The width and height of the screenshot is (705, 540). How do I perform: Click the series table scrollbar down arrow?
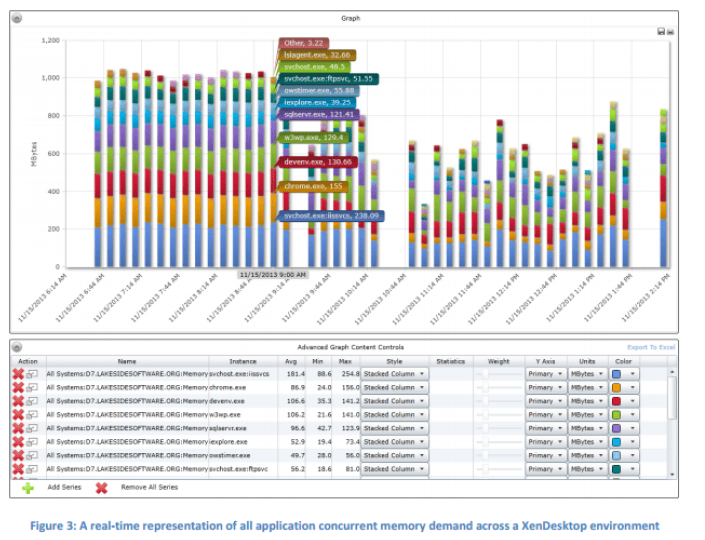672,474
